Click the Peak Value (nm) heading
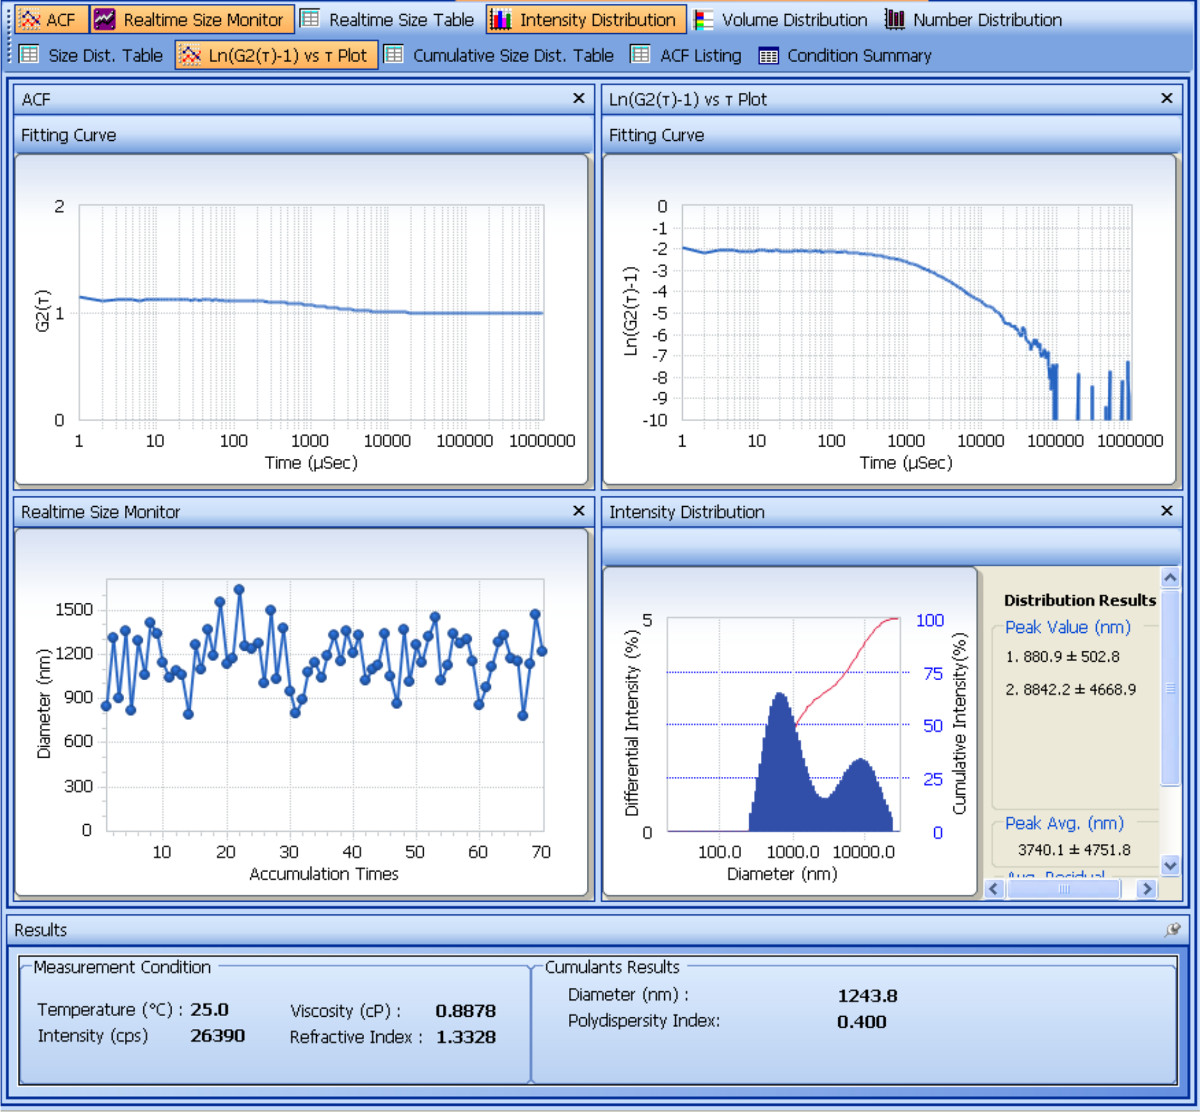1200x1112 pixels. click(x=1067, y=627)
